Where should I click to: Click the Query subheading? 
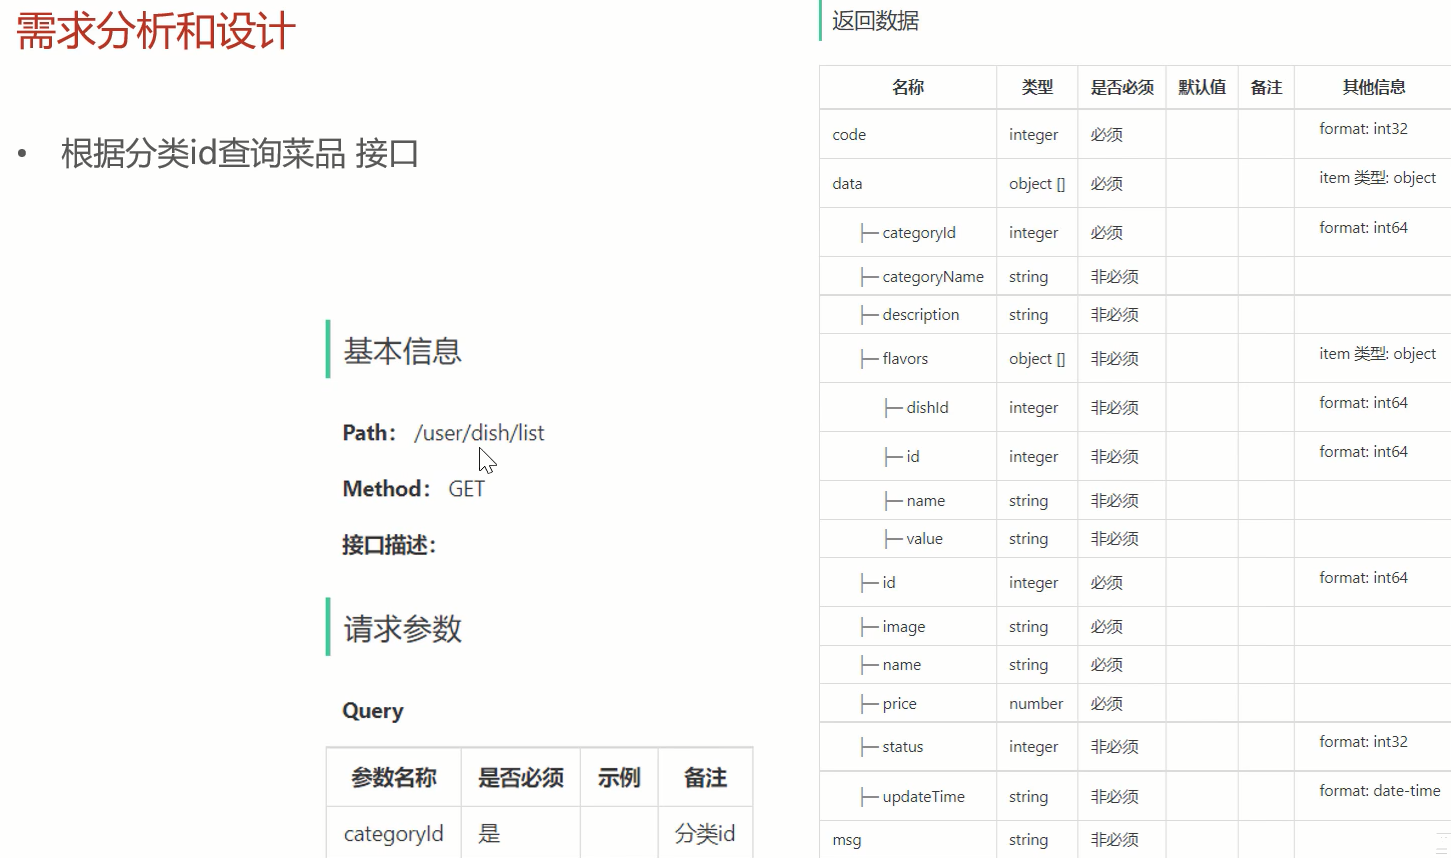[x=373, y=711]
